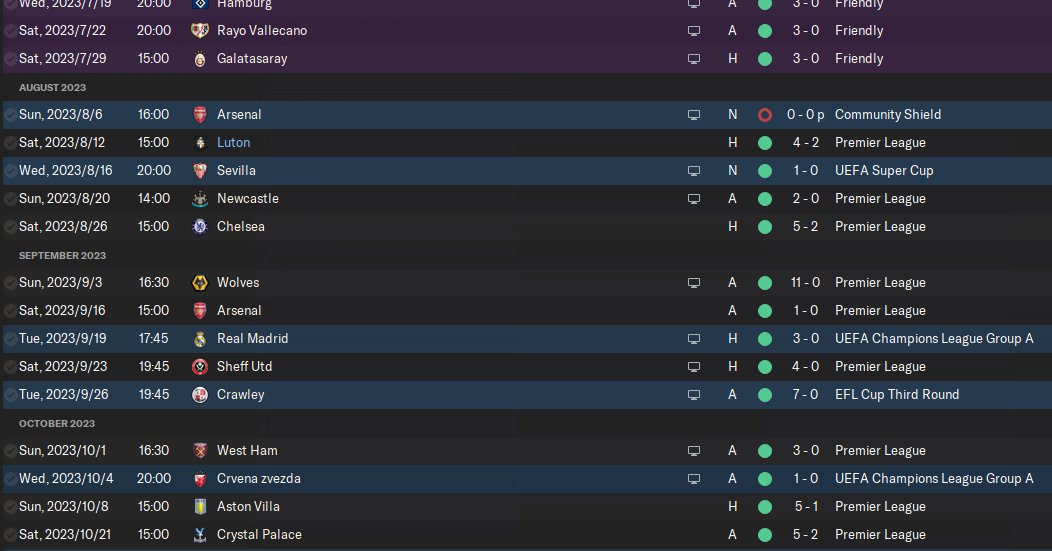The height and width of the screenshot is (551, 1052).
Task: Click the West Ham badge icon
Action: pyautogui.click(x=200, y=451)
